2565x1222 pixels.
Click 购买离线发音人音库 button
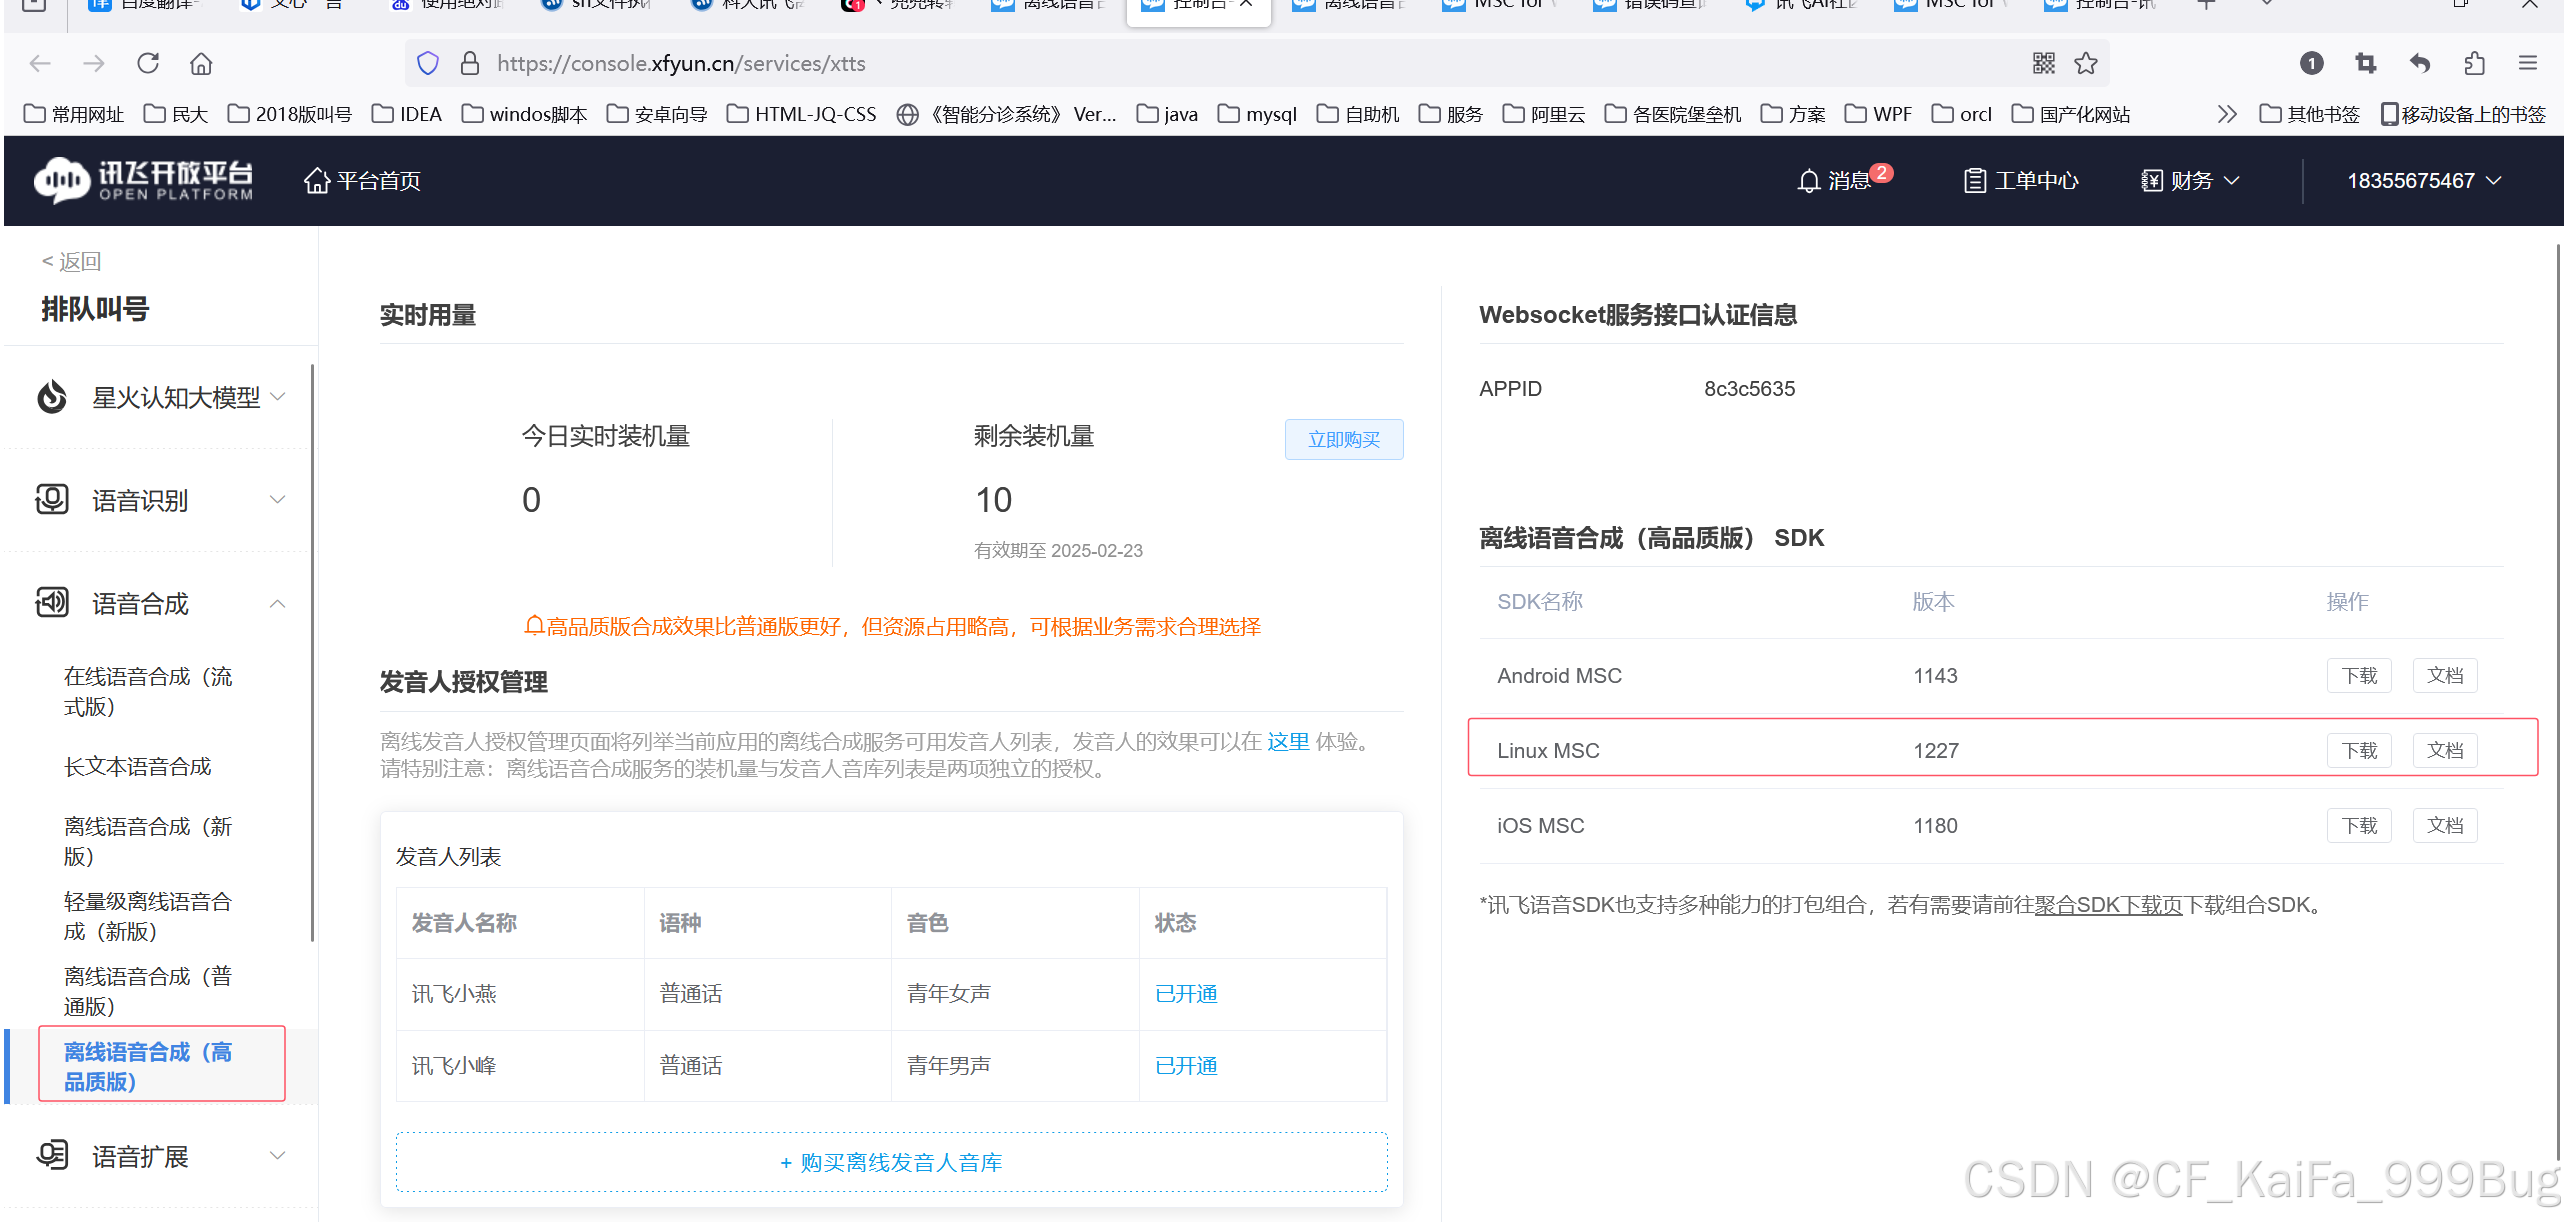891,1162
